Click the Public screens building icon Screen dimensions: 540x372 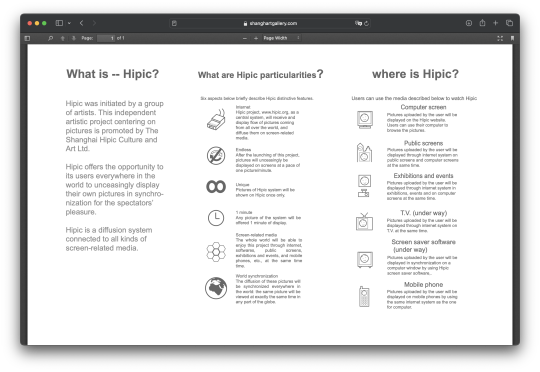(364, 153)
